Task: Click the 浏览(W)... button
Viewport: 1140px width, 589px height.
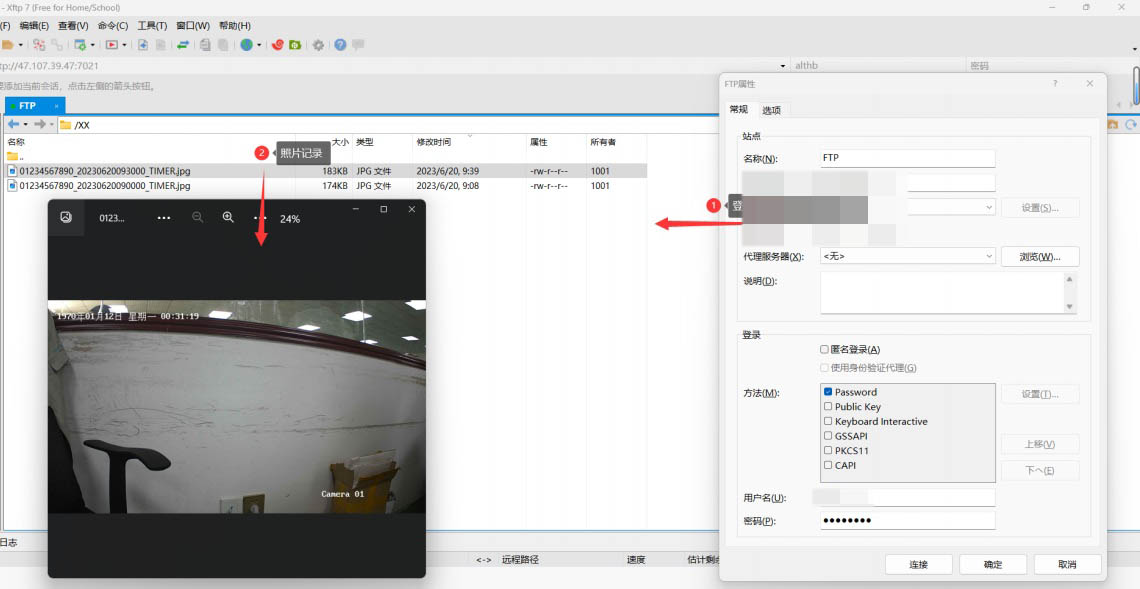Action: click(x=1039, y=257)
